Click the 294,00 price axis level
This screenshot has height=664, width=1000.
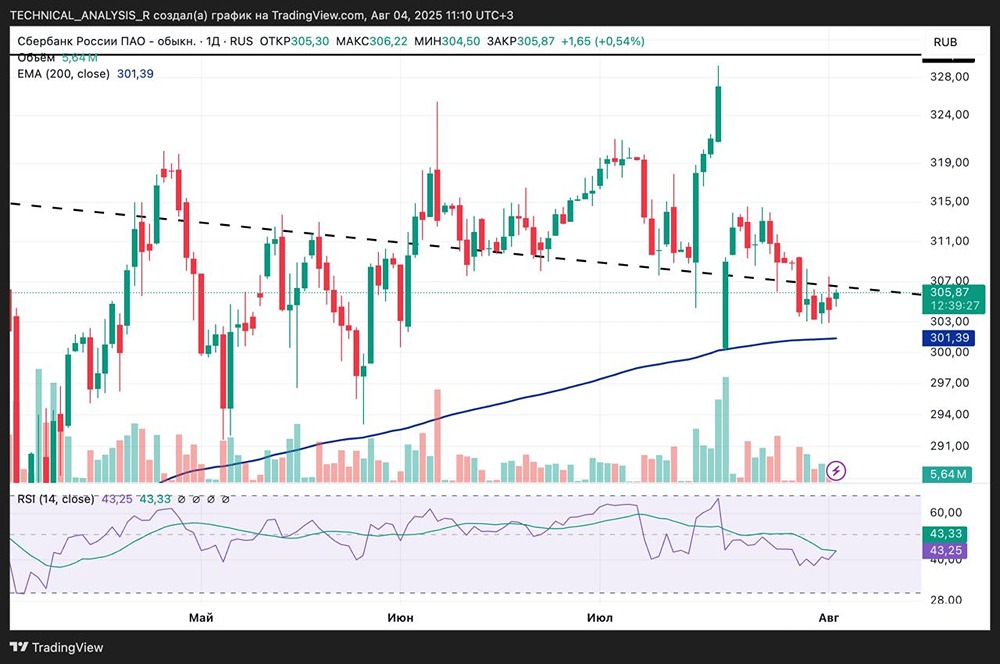950,415
